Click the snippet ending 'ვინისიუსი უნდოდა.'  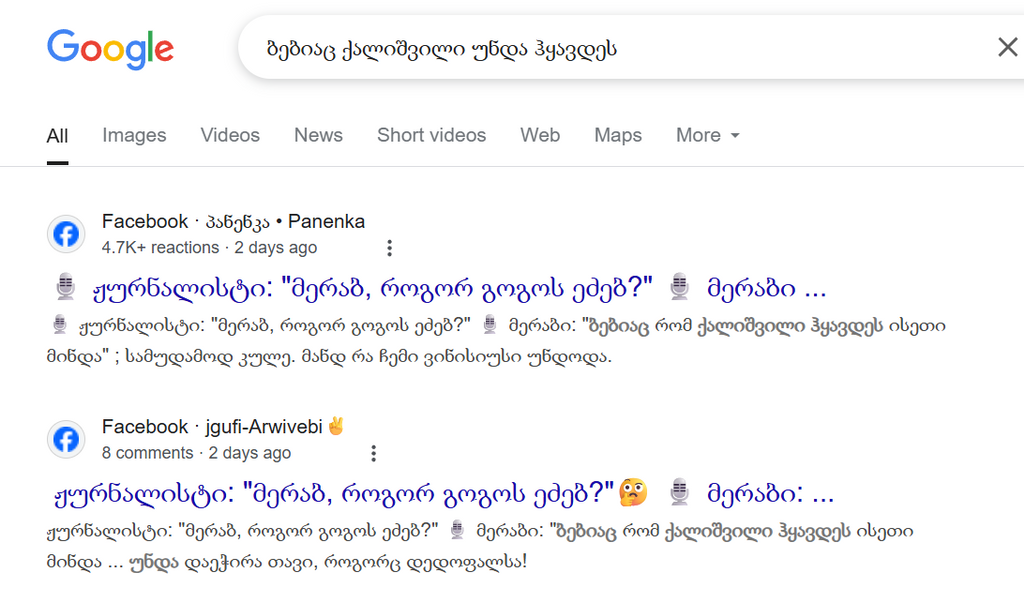pos(496,341)
